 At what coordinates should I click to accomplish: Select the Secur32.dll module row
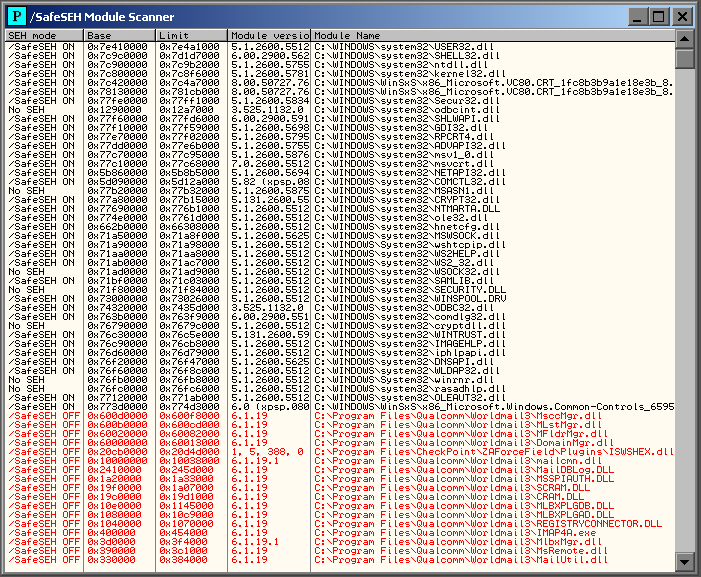[x=340, y=101]
